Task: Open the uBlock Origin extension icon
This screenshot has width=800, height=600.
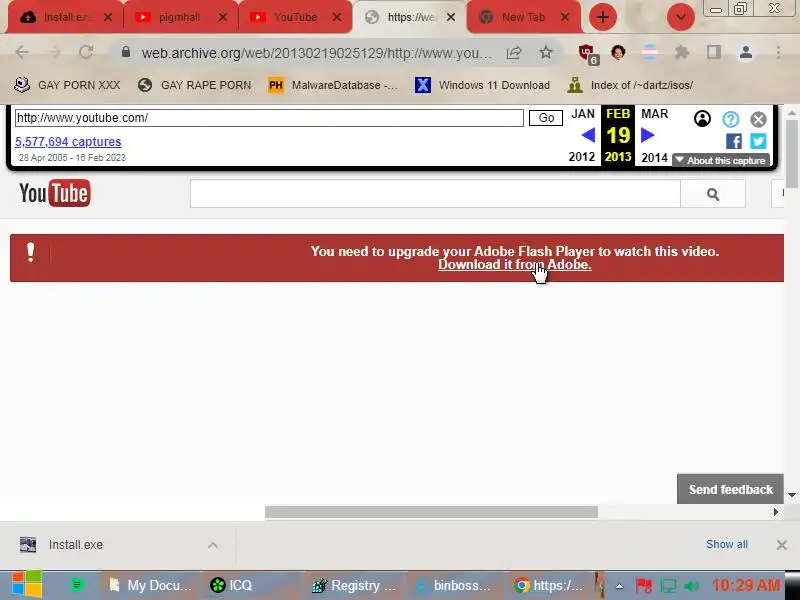Action: click(587, 53)
